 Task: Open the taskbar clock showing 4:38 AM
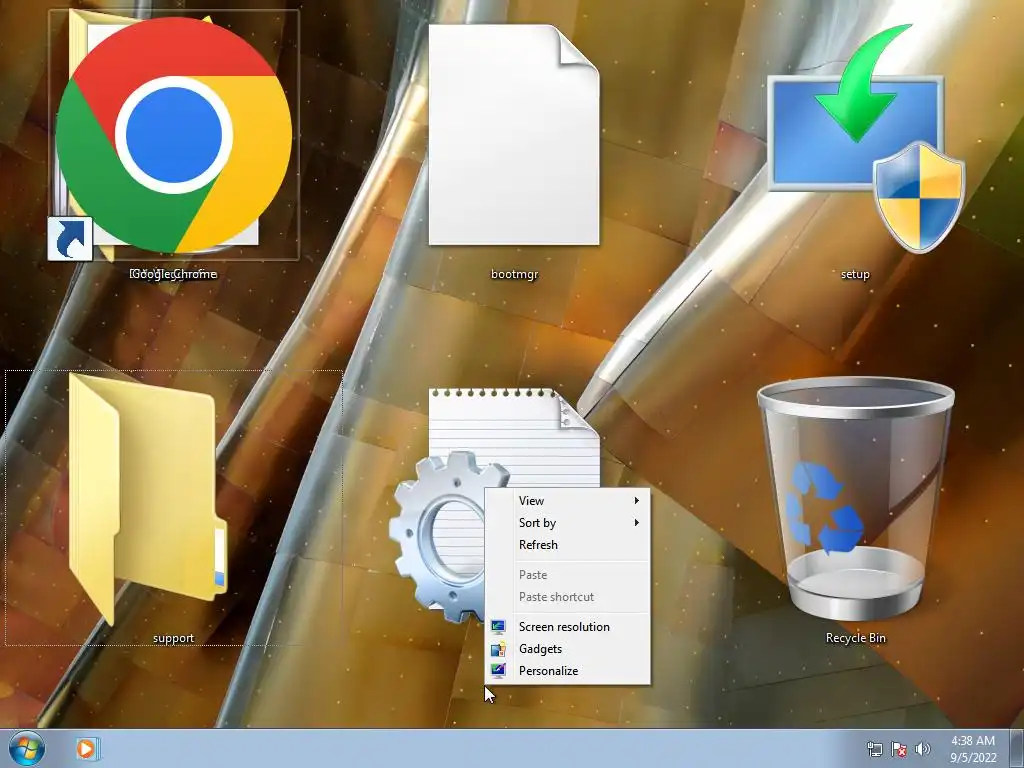(973, 749)
